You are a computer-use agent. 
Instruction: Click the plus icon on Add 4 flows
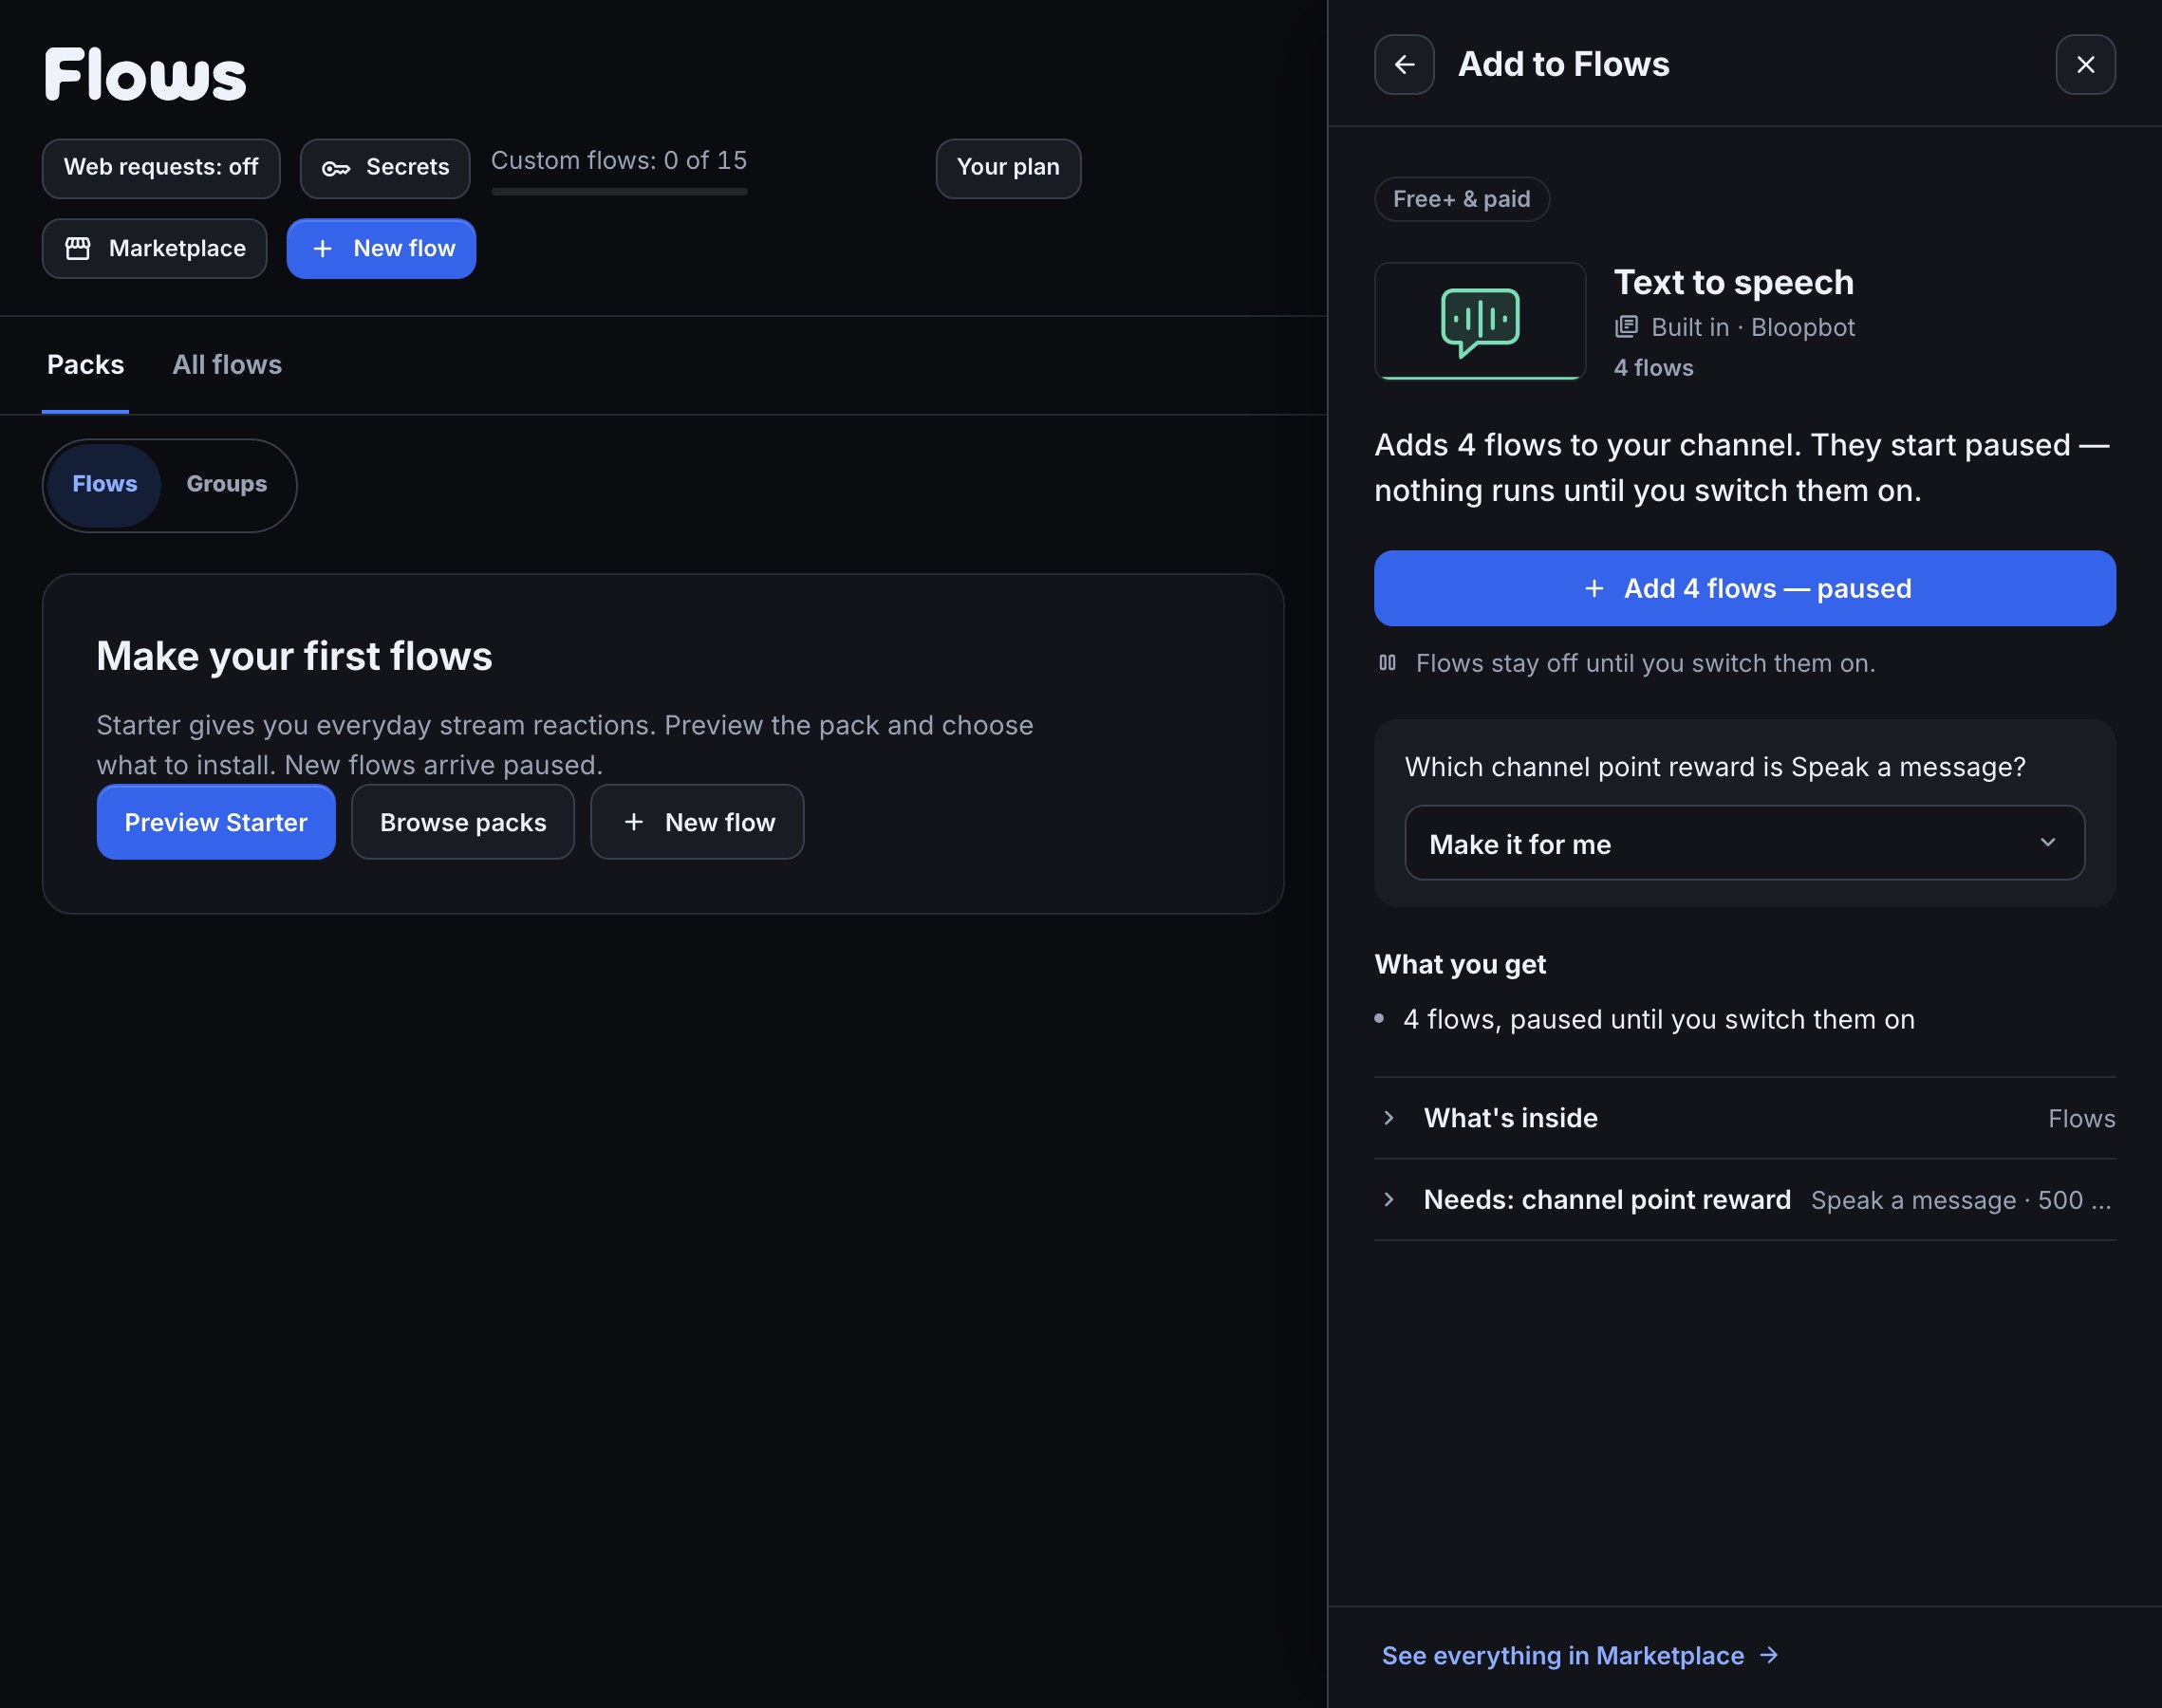pos(1594,589)
